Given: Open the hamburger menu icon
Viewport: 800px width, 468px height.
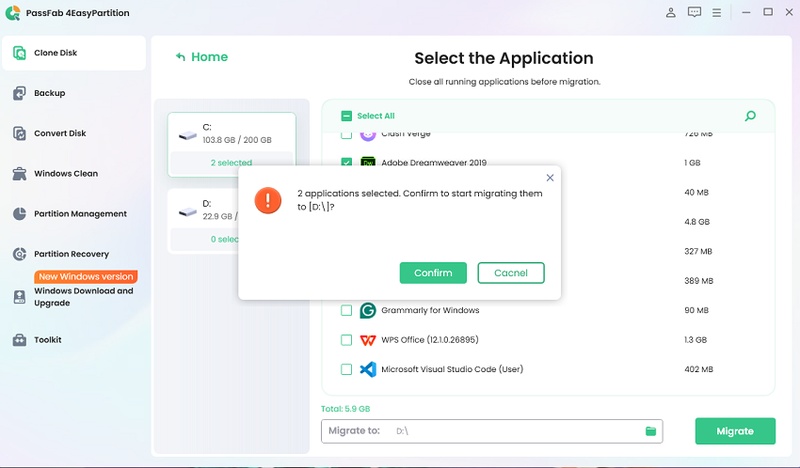Looking at the screenshot, I should point(717,13).
